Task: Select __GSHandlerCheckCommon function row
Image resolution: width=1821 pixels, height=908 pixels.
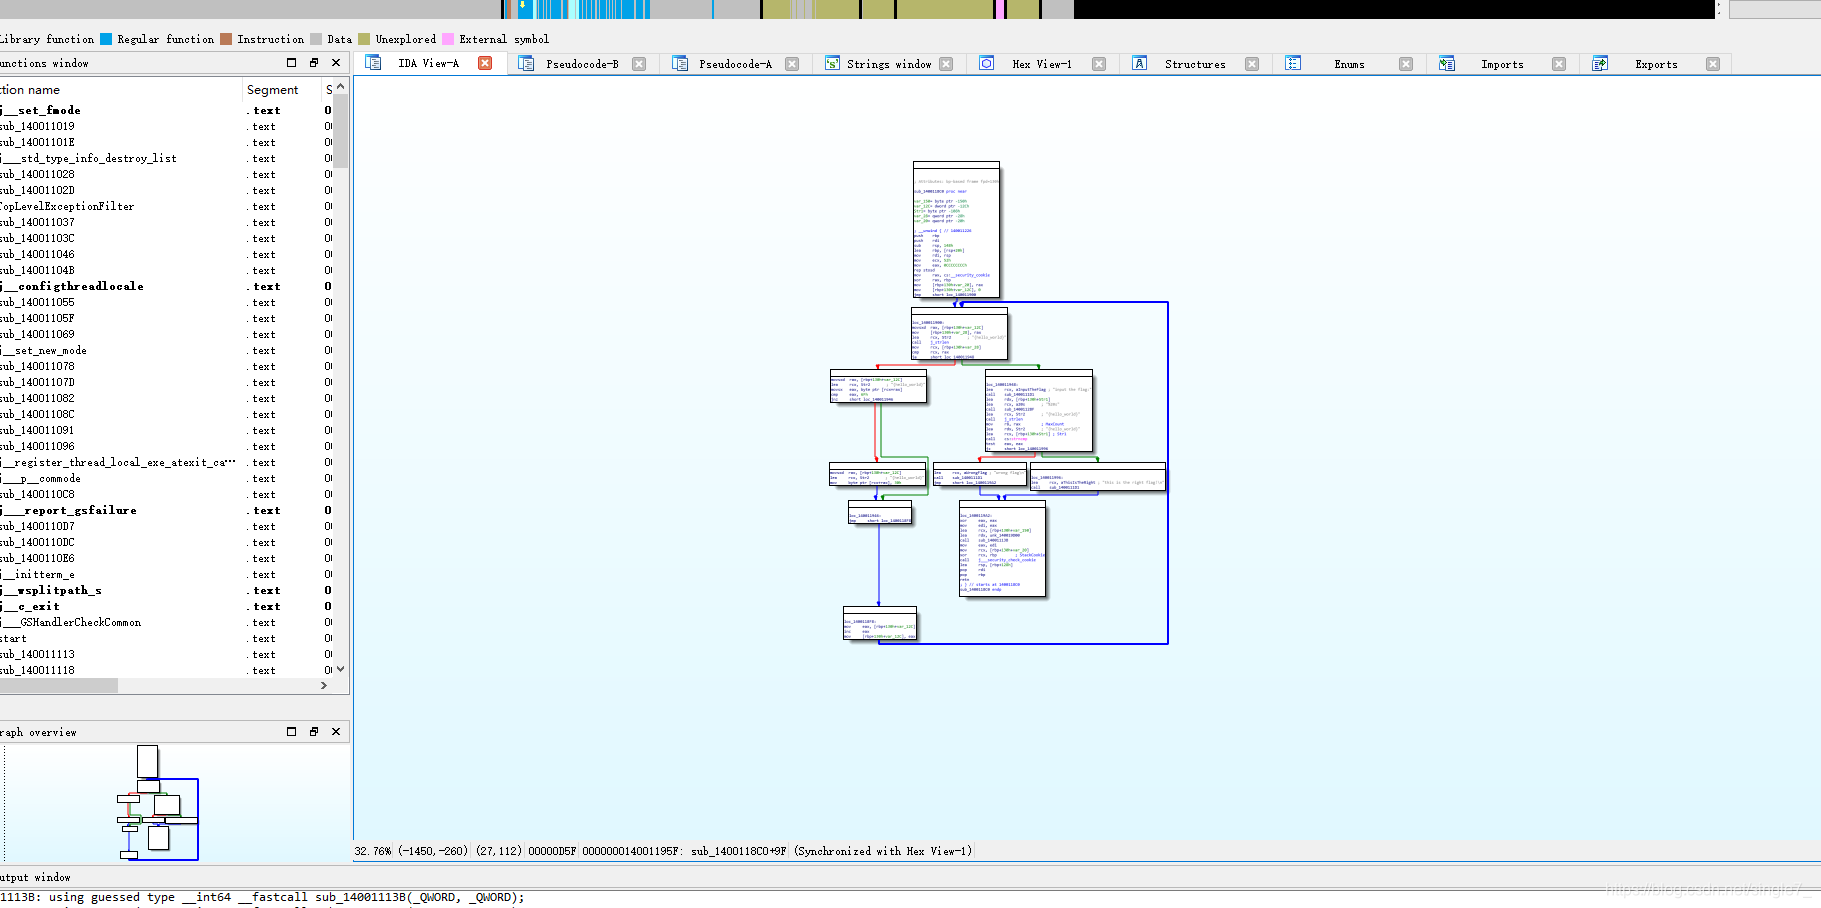Action: click(x=166, y=622)
